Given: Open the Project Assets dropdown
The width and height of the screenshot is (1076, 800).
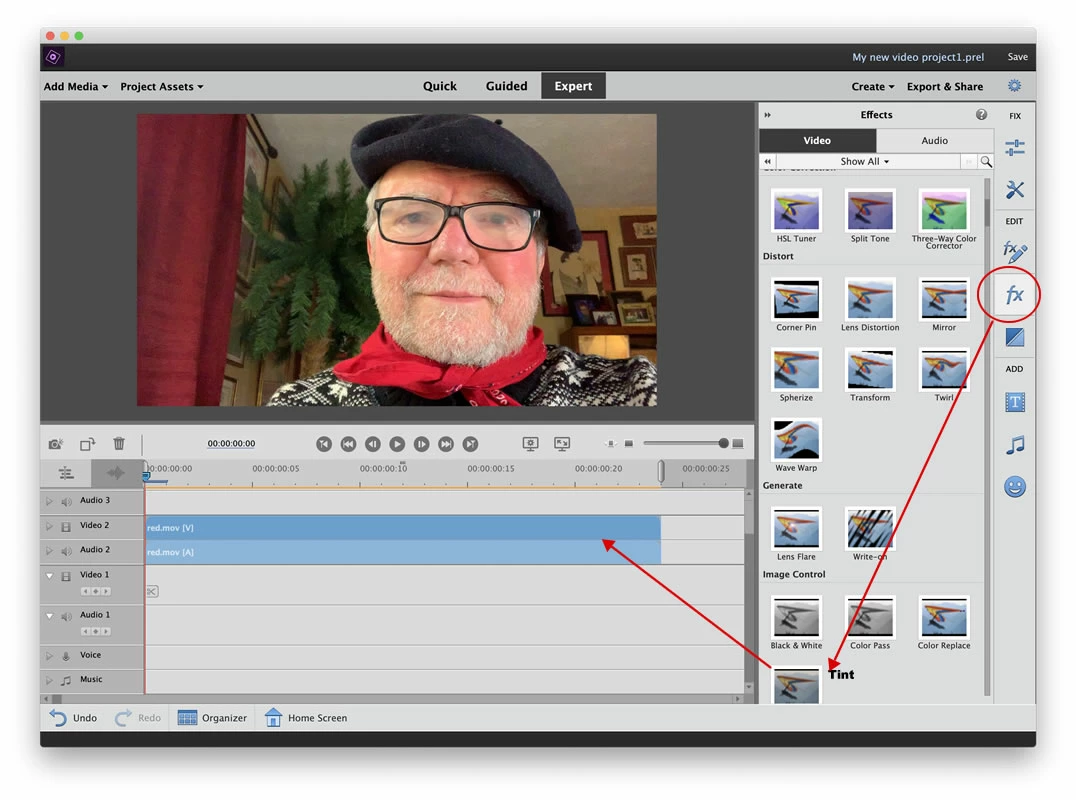Looking at the screenshot, I should [x=161, y=86].
